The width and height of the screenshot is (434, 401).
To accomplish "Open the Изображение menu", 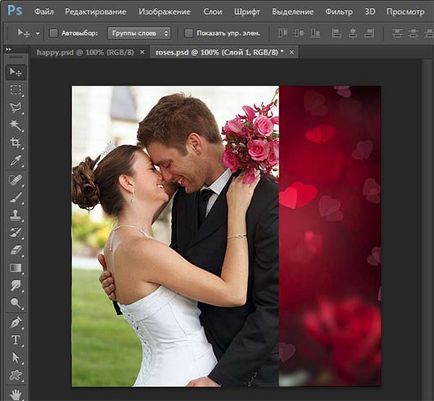I will point(165,12).
